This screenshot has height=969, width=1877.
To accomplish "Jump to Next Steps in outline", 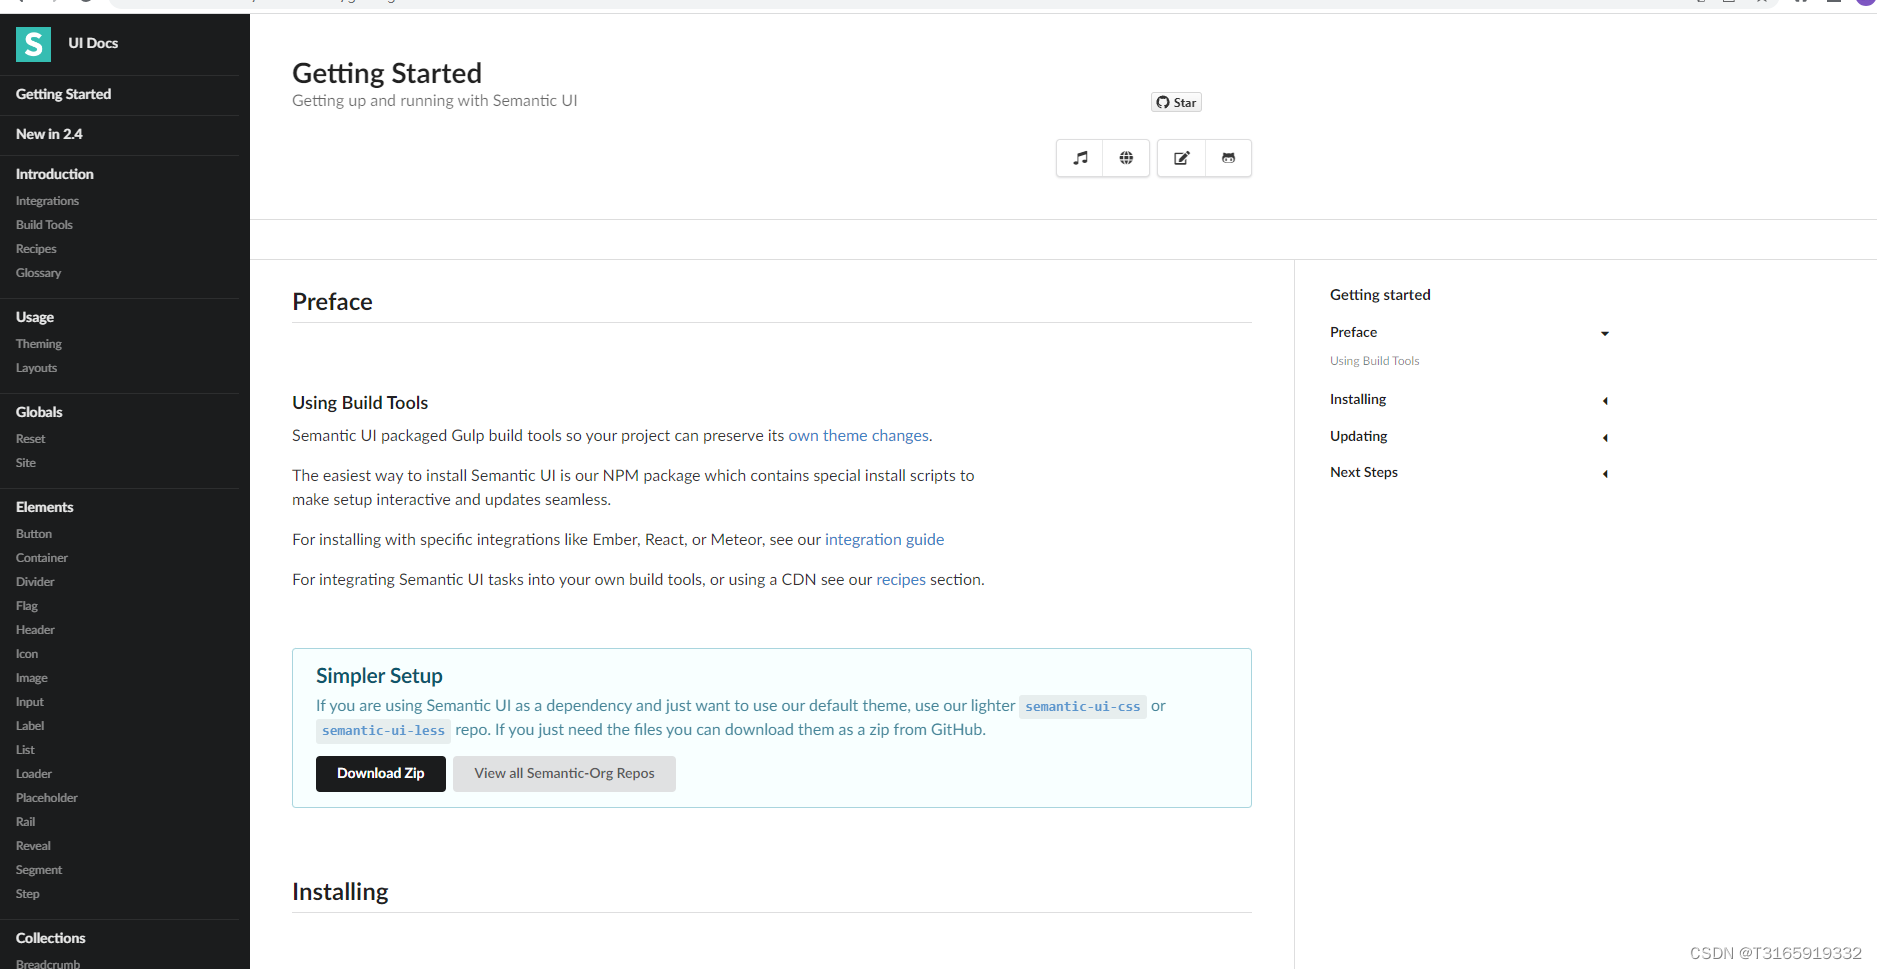I will (1364, 472).
